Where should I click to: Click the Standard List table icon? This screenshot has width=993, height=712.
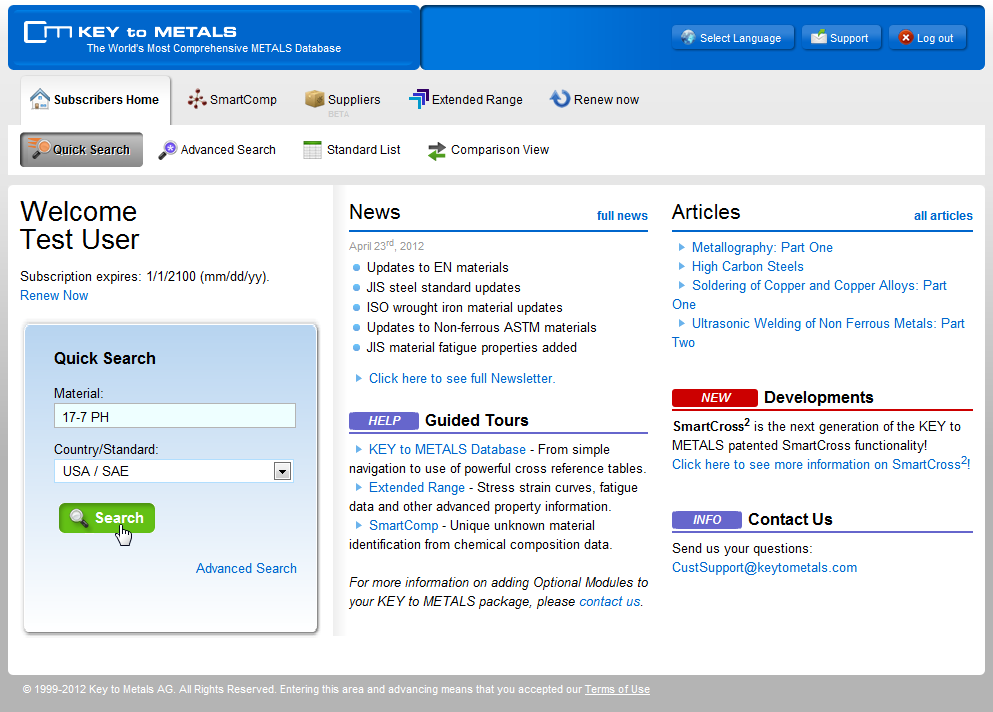[x=312, y=150]
